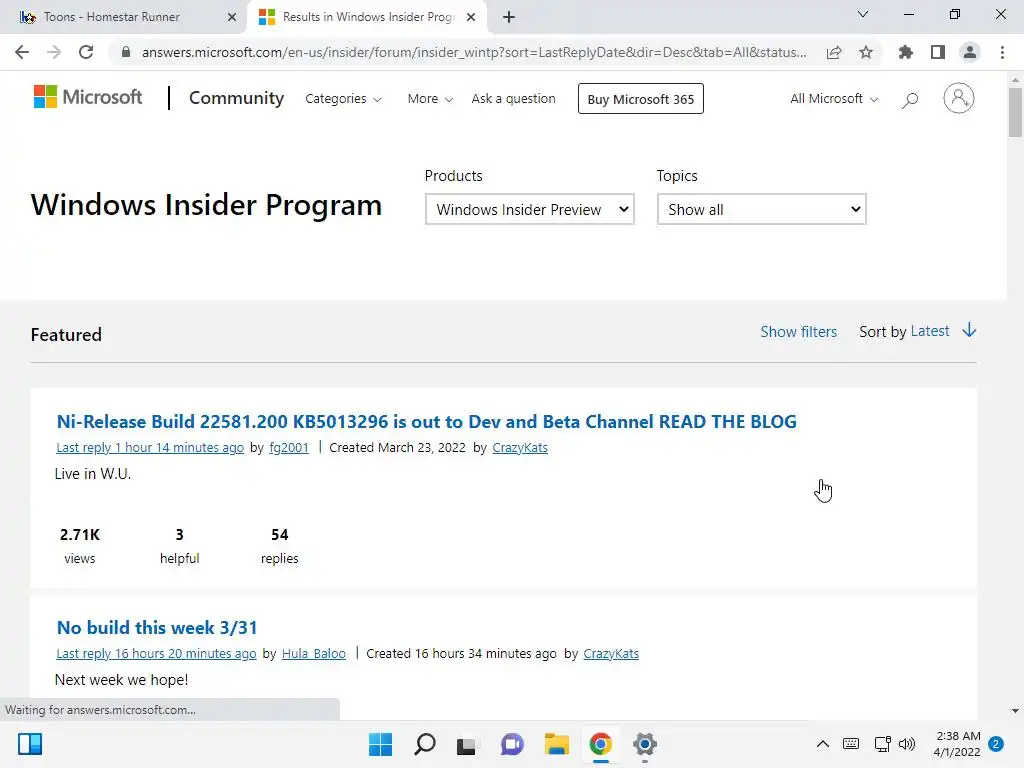Click the Community link

tap(236, 98)
